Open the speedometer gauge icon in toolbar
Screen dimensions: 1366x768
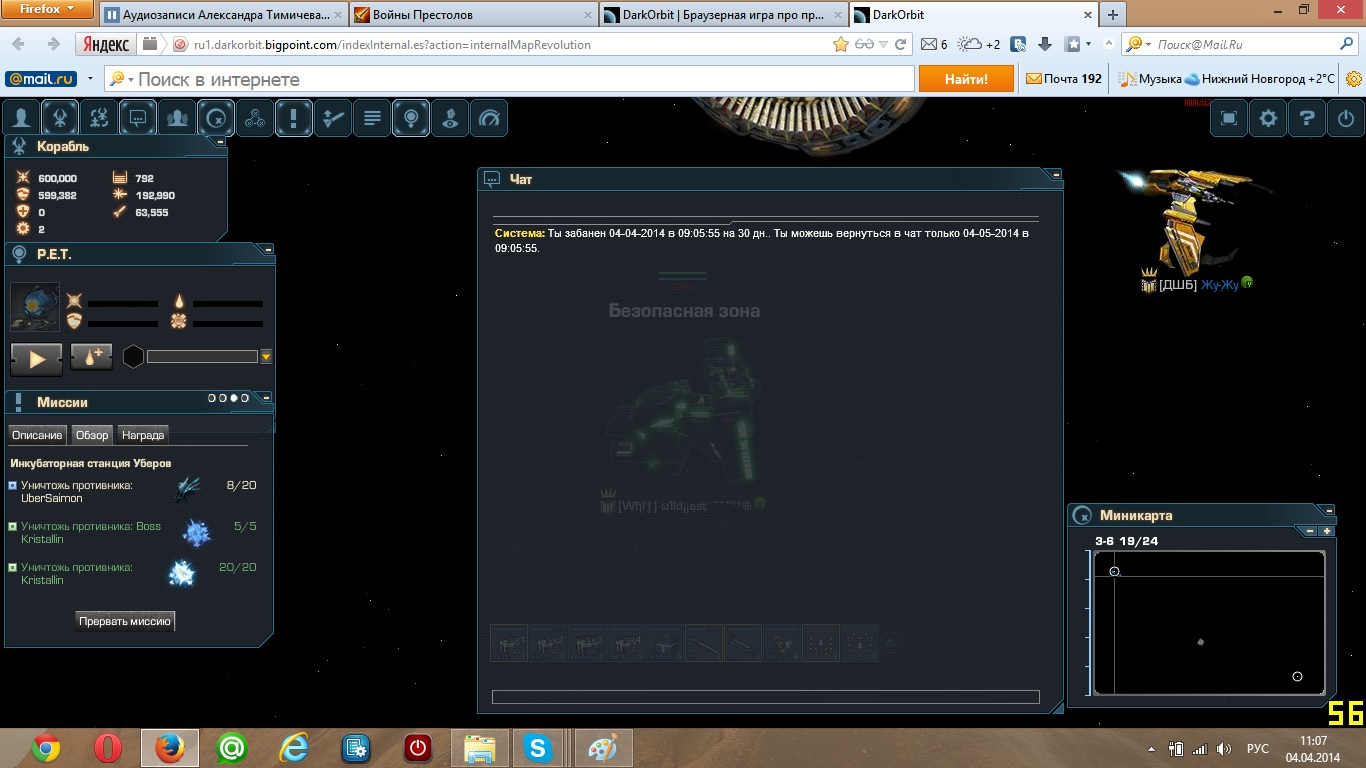pyautogui.click(x=489, y=118)
